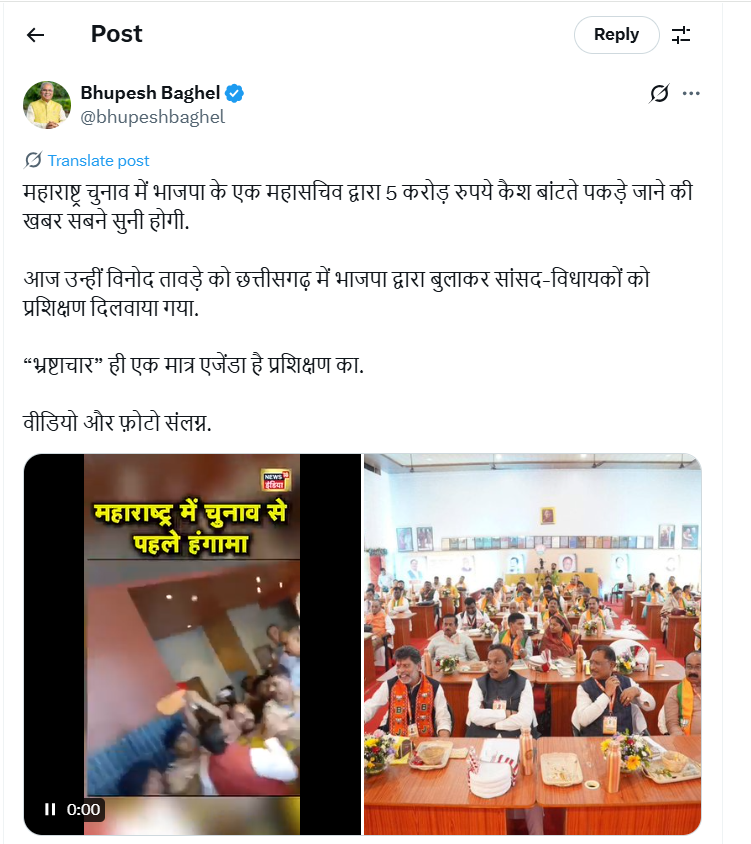Click the Post header title
751x844 pixels.
click(x=117, y=34)
